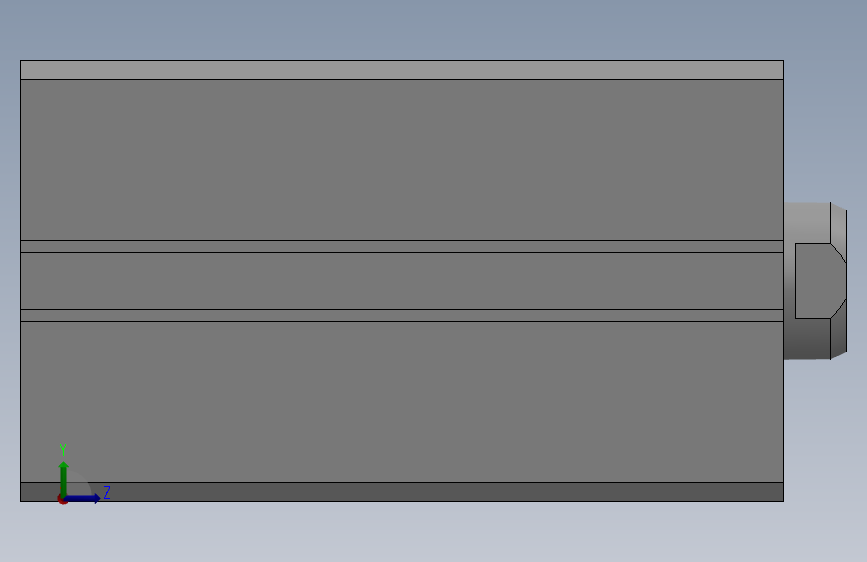Click the blue Z label beside the triad

point(107,492)
